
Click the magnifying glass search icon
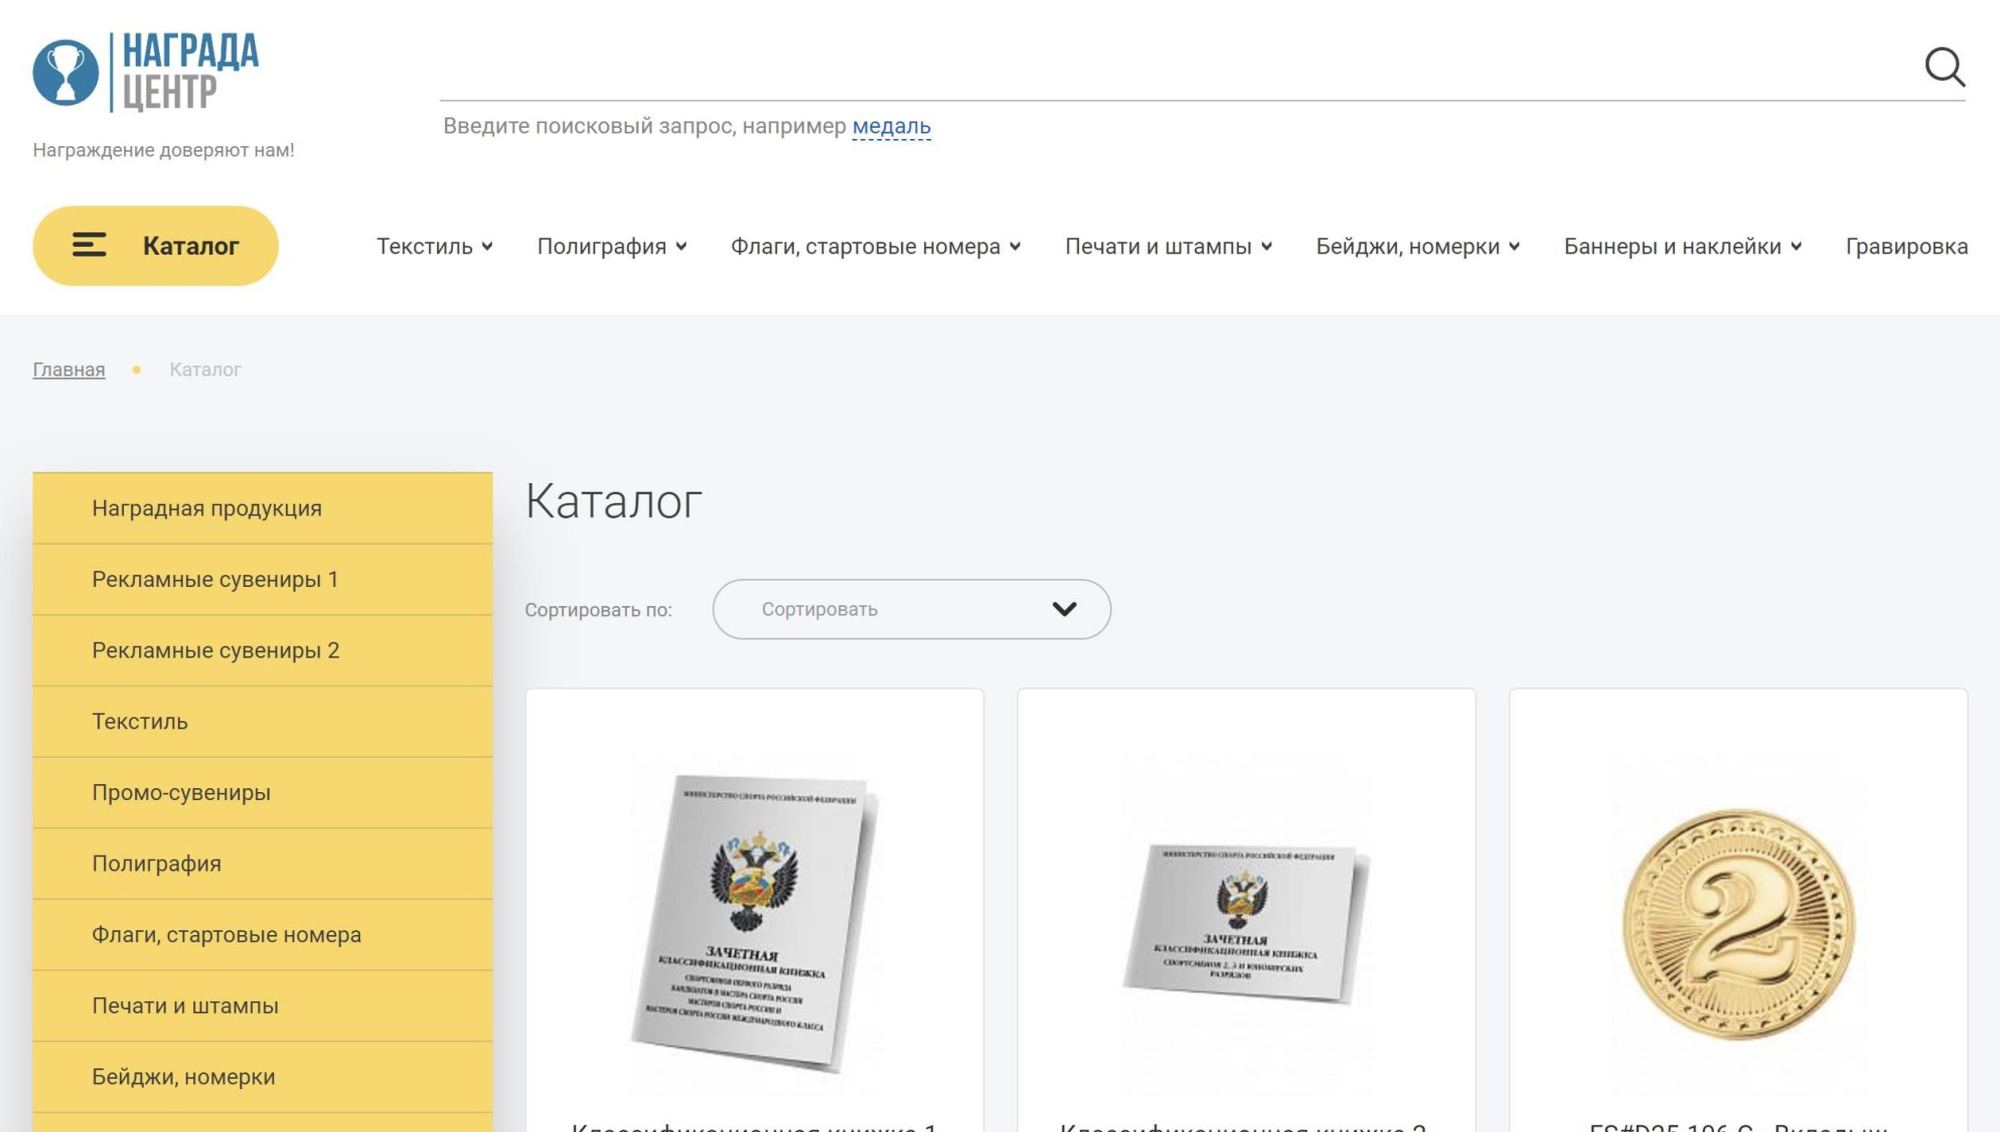click(1945, 67)
